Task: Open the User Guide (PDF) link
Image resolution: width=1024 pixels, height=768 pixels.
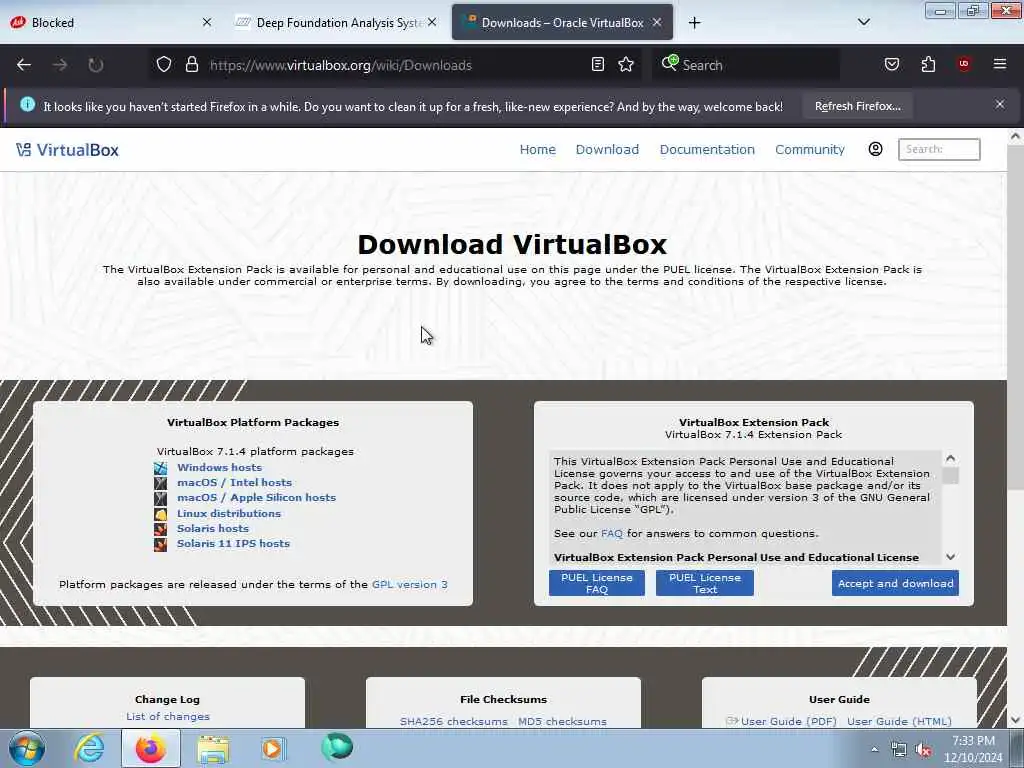Action: click(788, 722)
